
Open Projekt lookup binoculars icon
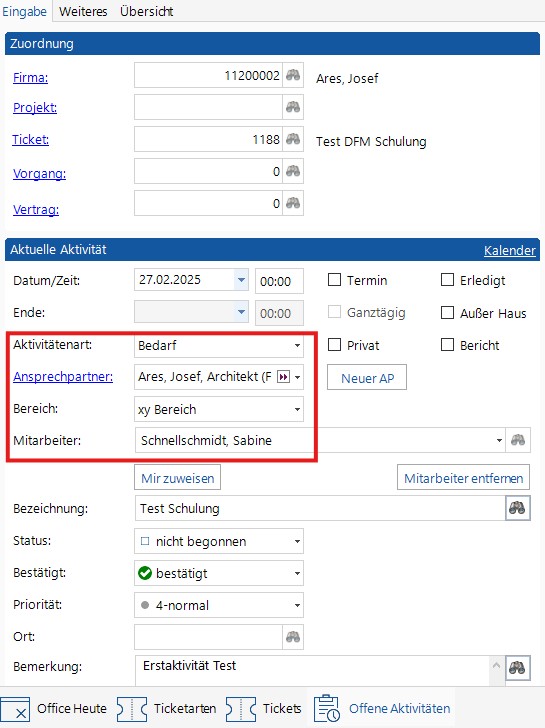[x=293, y=107]
